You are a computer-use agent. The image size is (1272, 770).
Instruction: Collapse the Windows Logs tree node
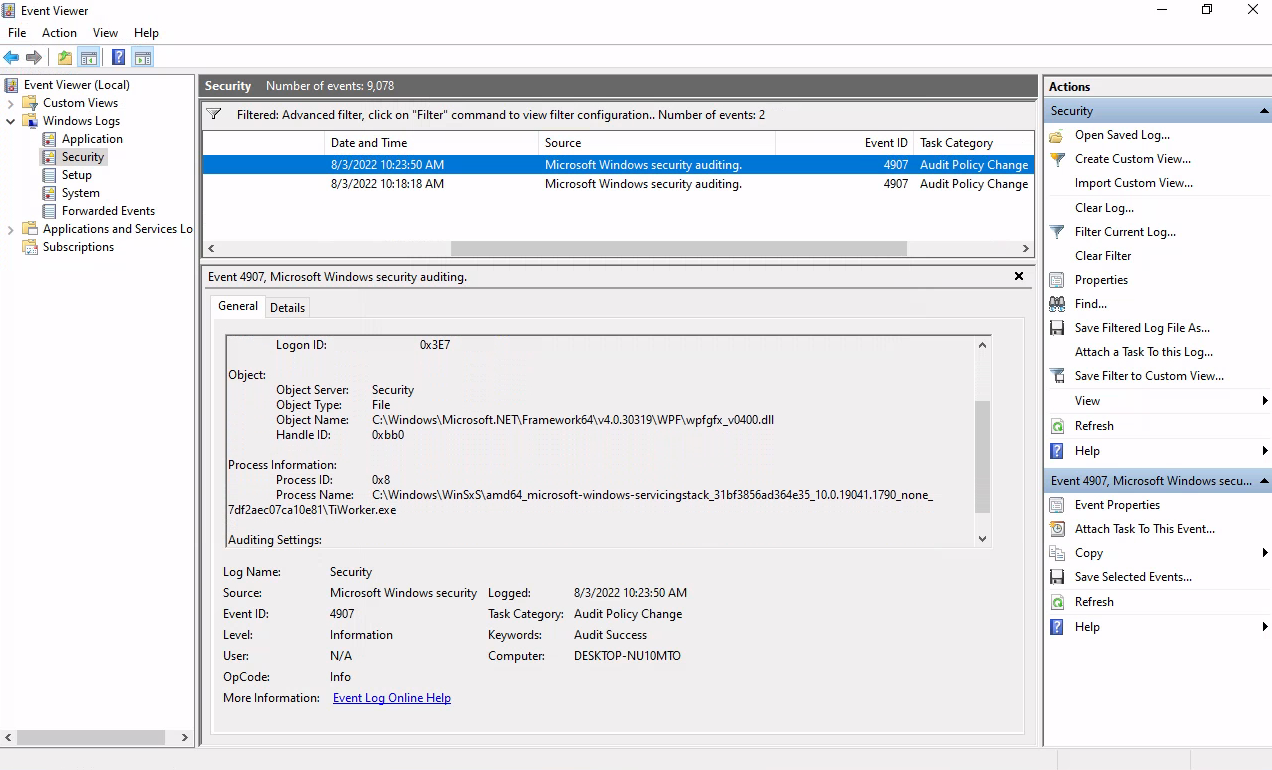click(x=11, y=121)
